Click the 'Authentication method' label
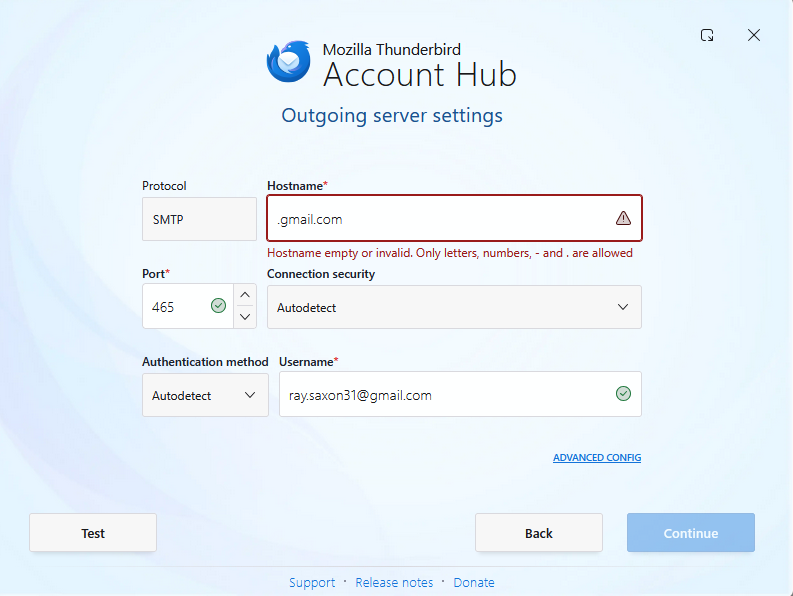The width and height of the screenshot is (793, 596). 205,362
